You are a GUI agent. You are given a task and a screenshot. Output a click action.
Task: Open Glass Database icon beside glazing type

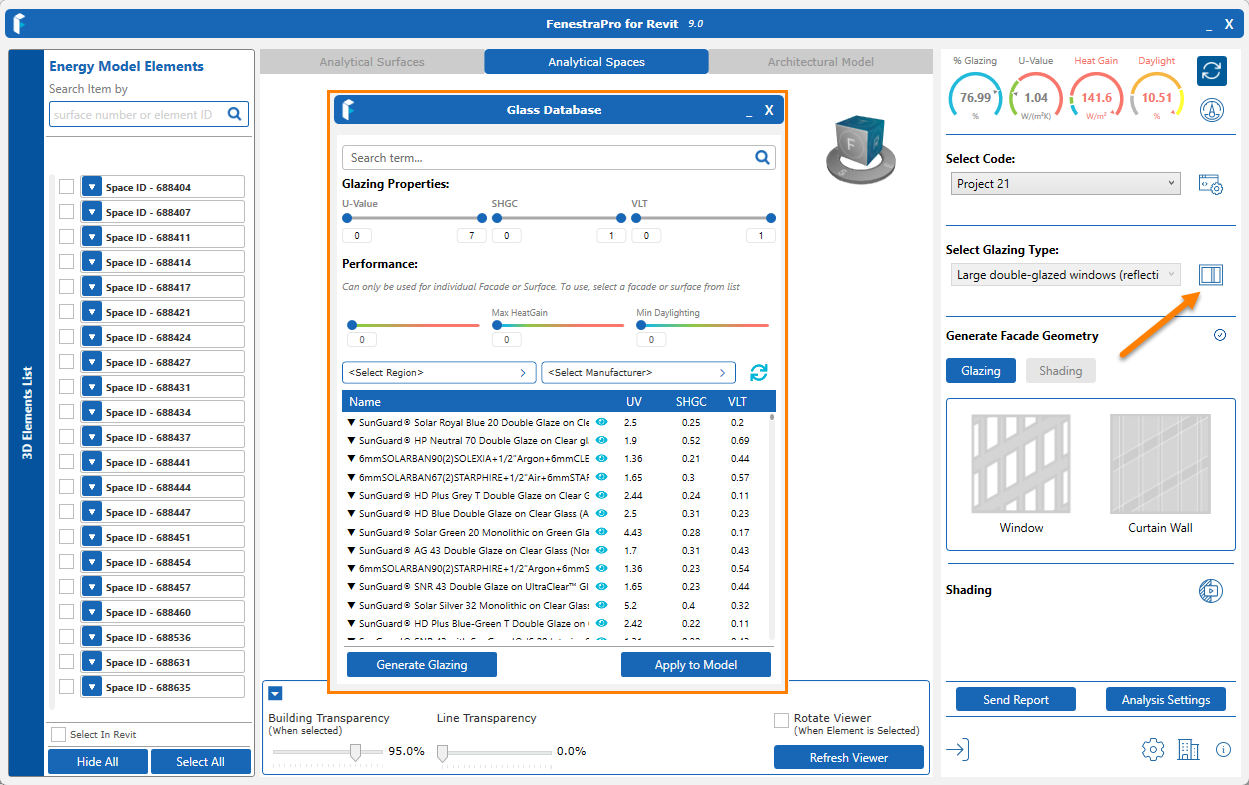click(1210, 275)
